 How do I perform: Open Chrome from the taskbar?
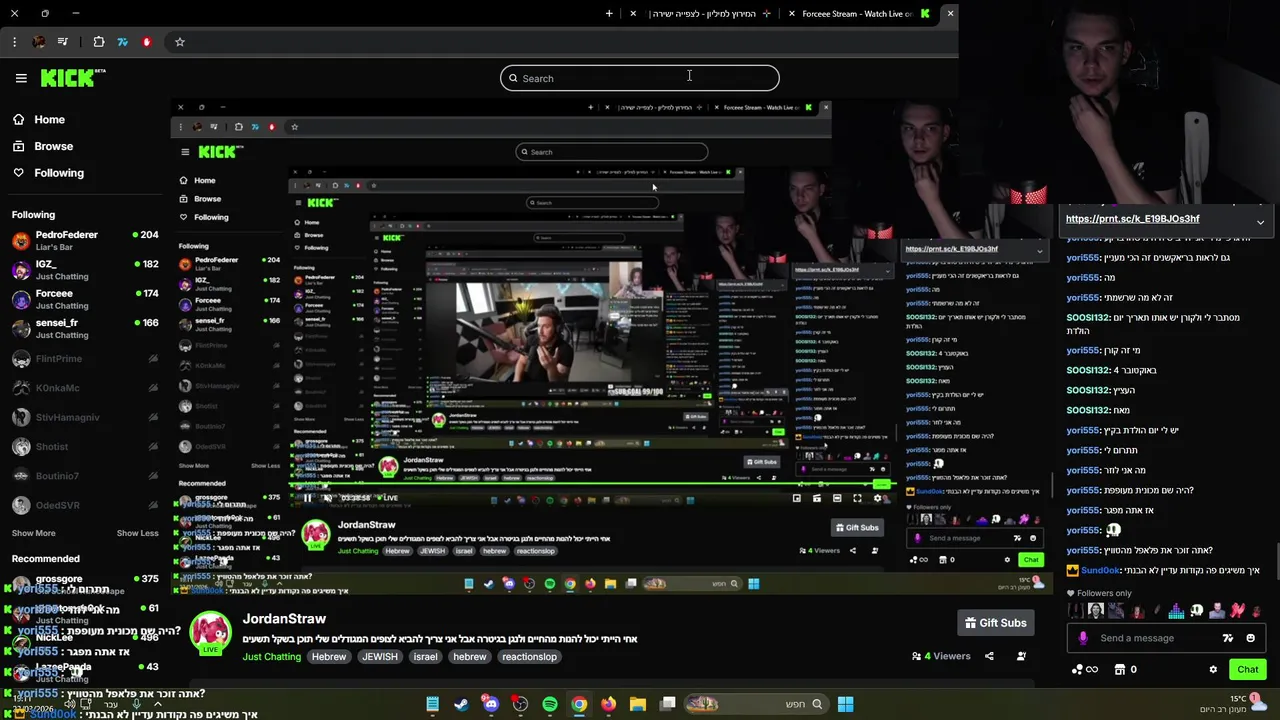pyautogui.click(x=579, y=704)
